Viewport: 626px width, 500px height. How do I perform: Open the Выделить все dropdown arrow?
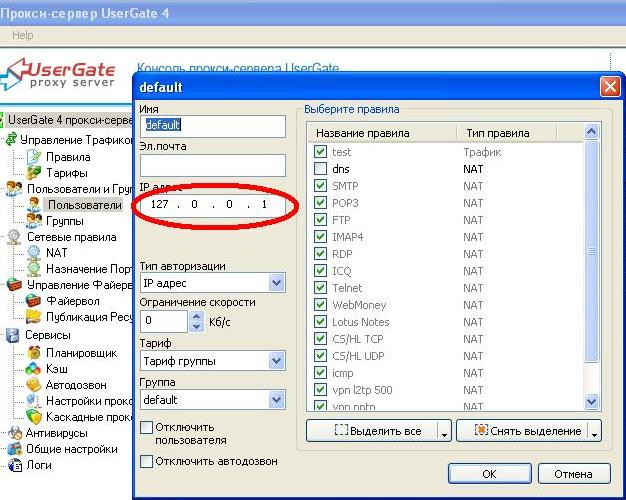point(444,431)
